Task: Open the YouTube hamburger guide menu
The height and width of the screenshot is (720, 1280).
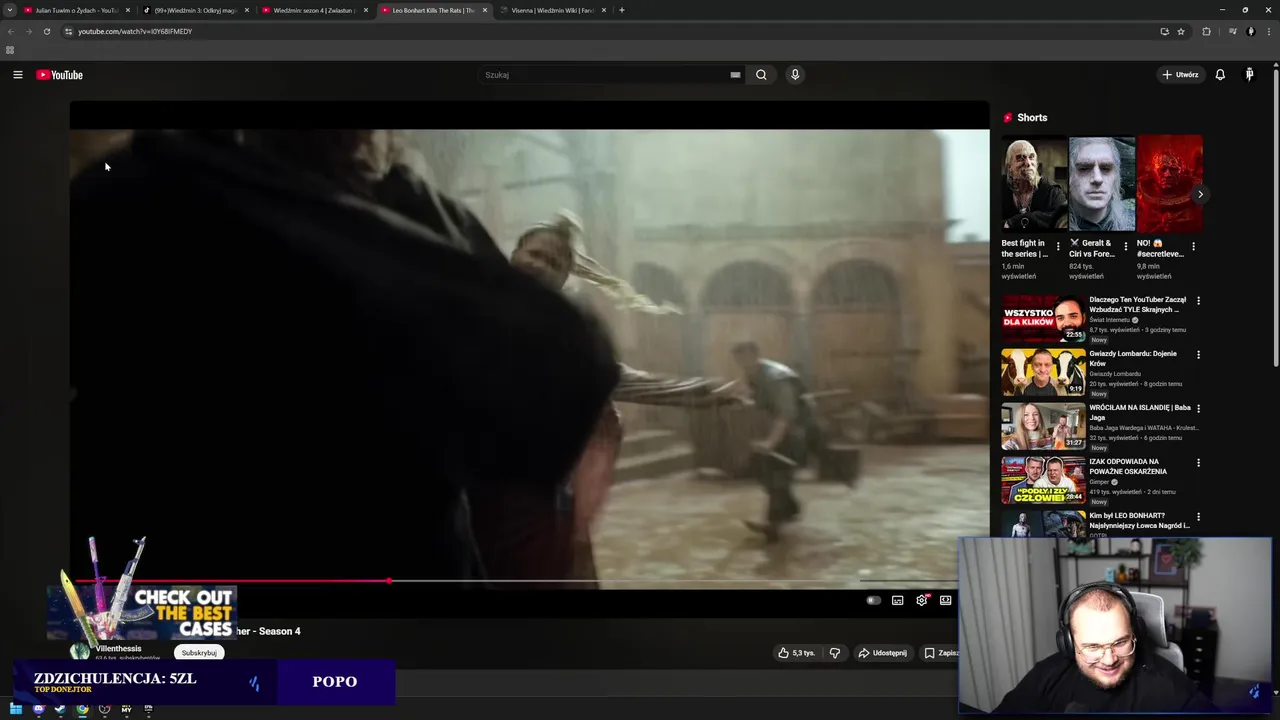Action: 17,75
